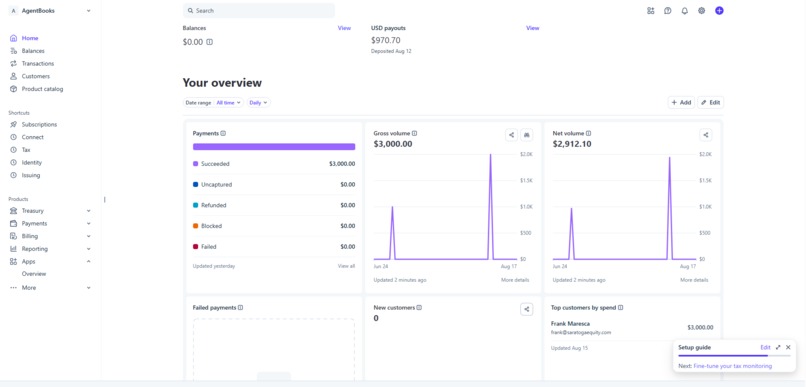The height and width of the screenshot is (387, 806).
Task: Close the Setup guide panel
Action: [788, 347]
